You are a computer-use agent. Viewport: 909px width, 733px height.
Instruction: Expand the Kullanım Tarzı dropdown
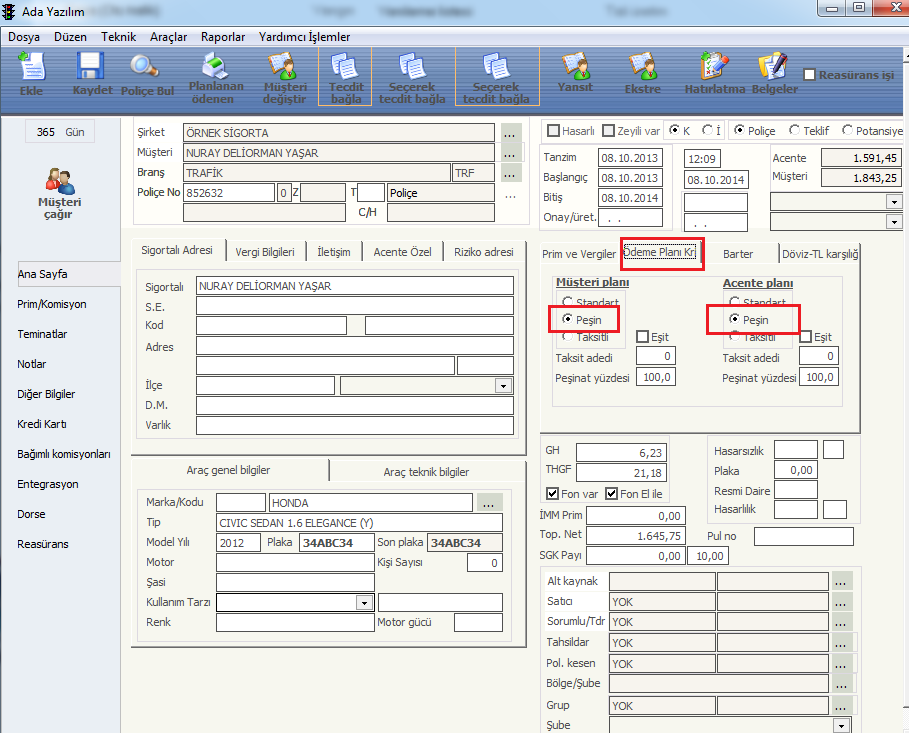click(x=363, y=603)
